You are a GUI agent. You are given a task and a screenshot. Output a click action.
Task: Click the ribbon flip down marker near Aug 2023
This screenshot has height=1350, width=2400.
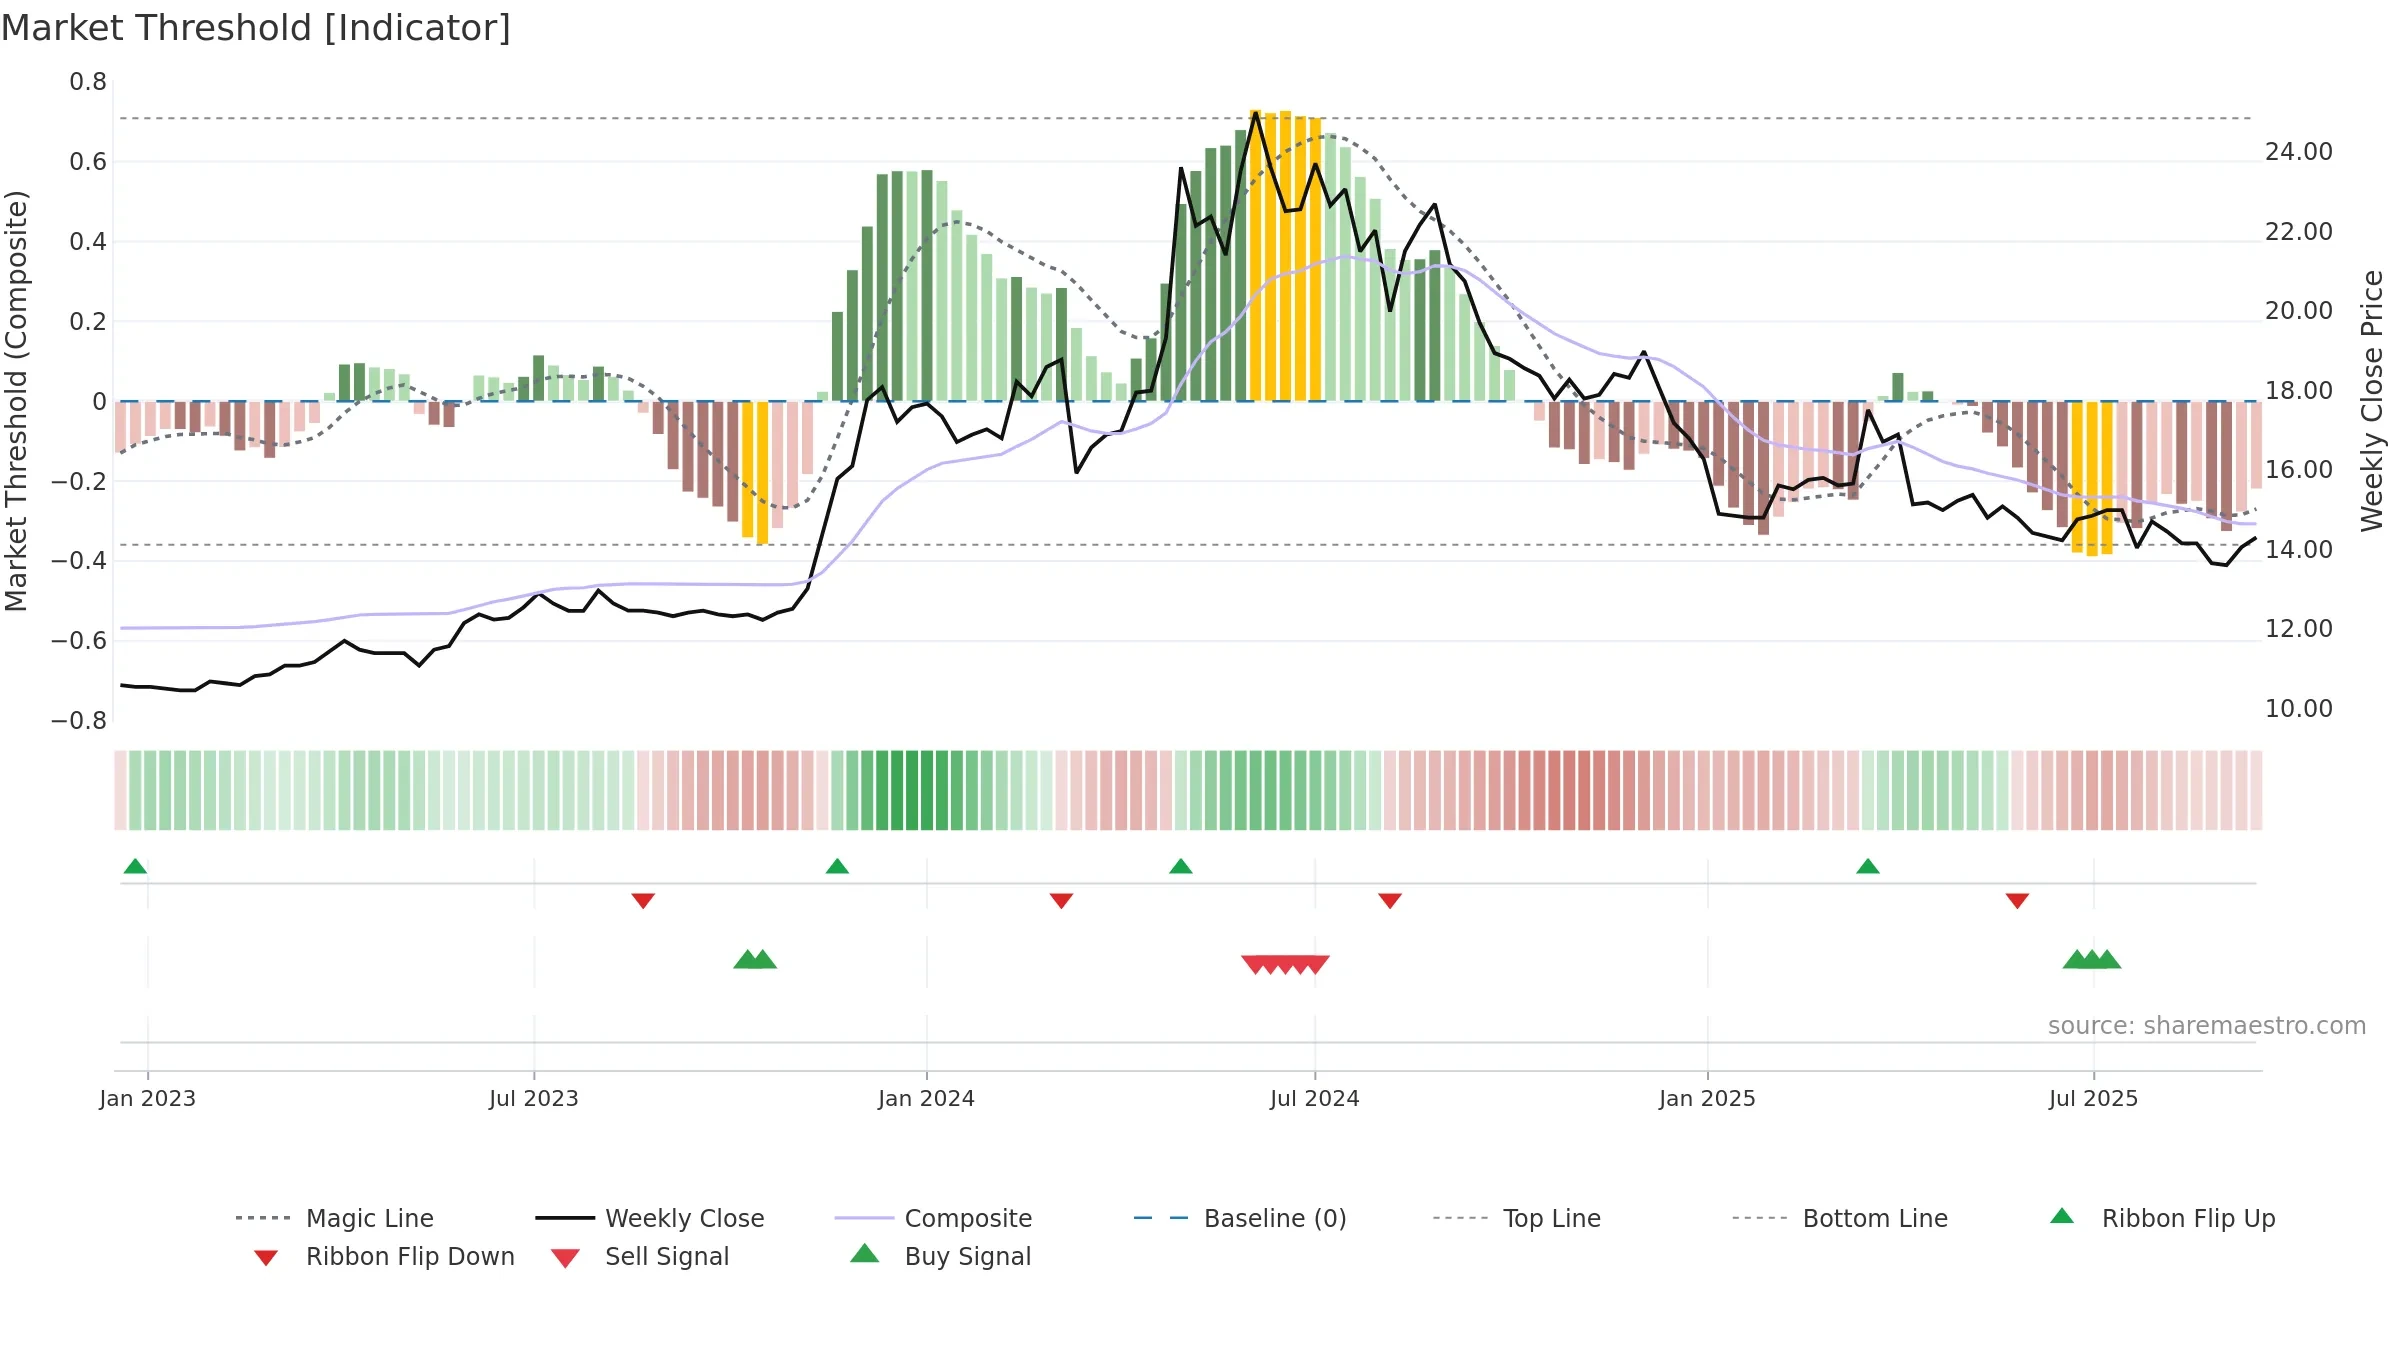643,901
